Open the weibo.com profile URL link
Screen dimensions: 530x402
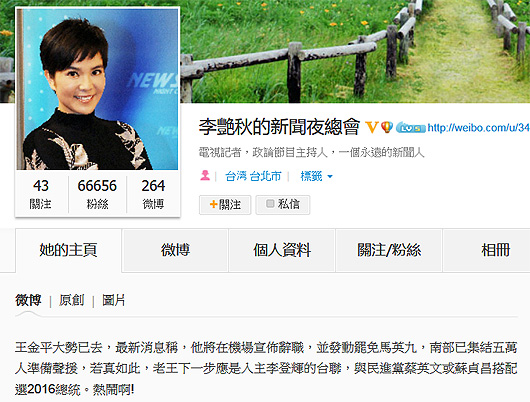[x=479, y=128]
